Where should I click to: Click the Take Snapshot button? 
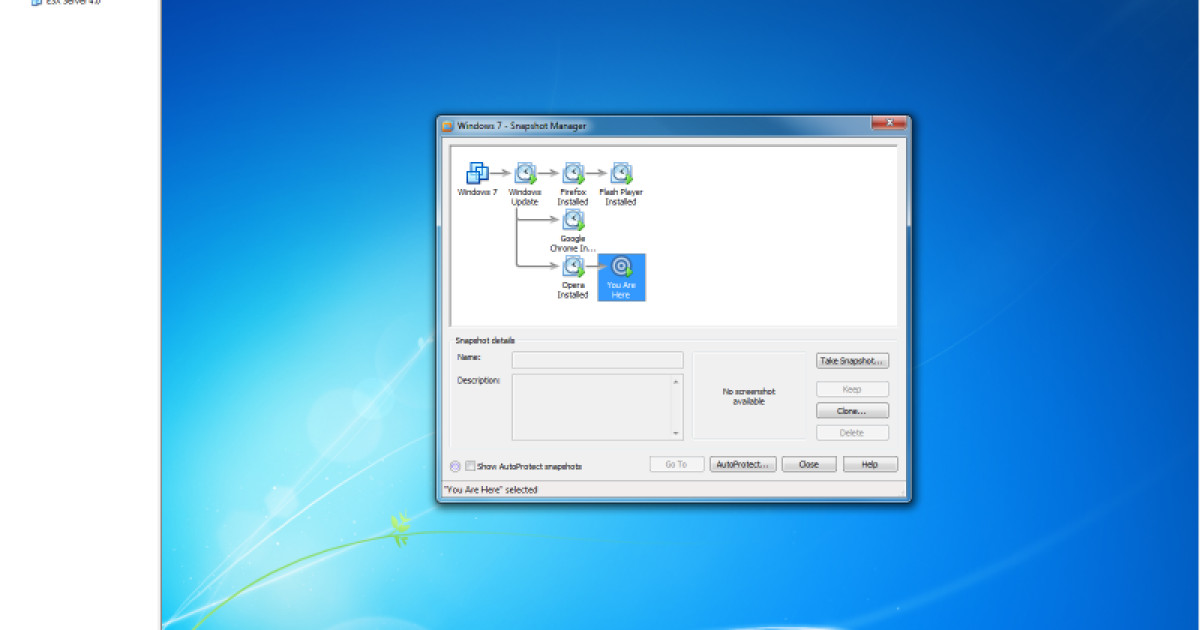[852, 361]
